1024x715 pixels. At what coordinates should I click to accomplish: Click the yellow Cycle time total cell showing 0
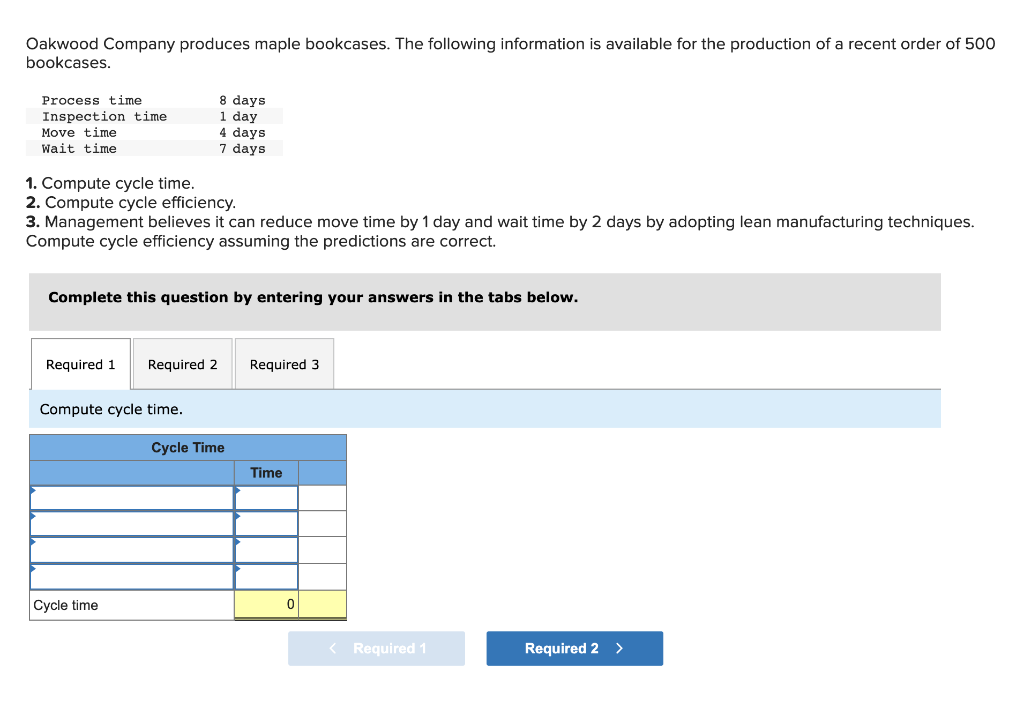[x=266, y=605]
